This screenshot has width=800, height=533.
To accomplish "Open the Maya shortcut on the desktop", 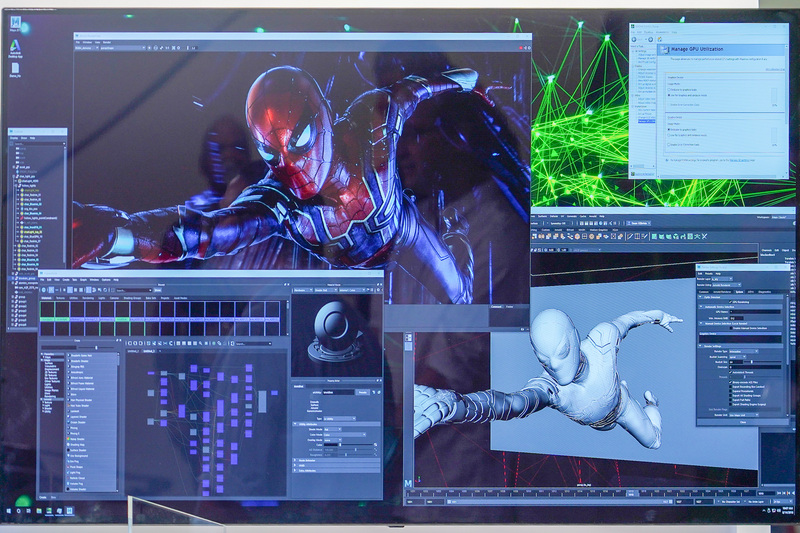I will pyautogui.click(x=16, y=23).
